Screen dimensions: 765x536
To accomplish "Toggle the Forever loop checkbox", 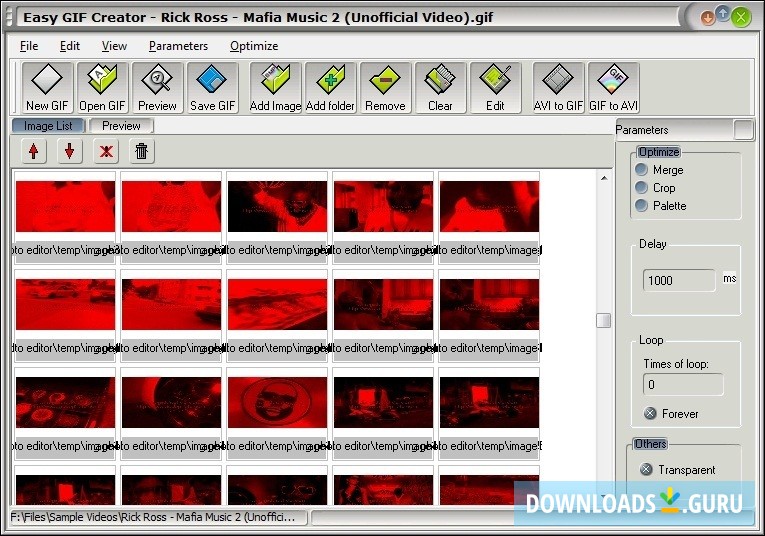I will 671,414.
